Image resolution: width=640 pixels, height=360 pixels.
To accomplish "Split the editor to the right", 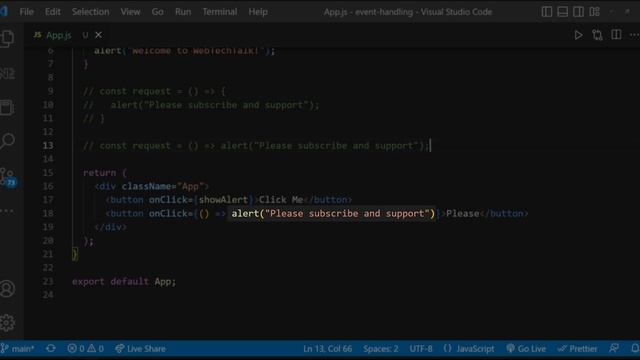I will click(616, 35).
